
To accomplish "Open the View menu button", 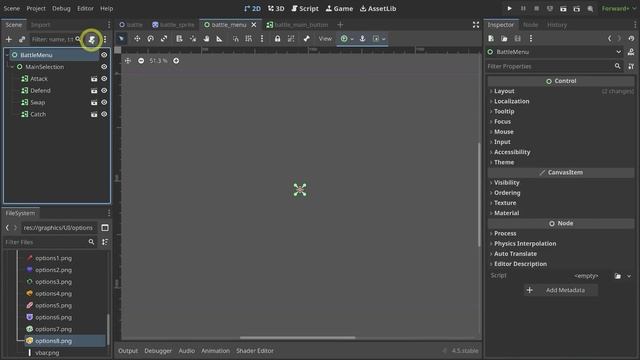I will (x=325, y=39).
